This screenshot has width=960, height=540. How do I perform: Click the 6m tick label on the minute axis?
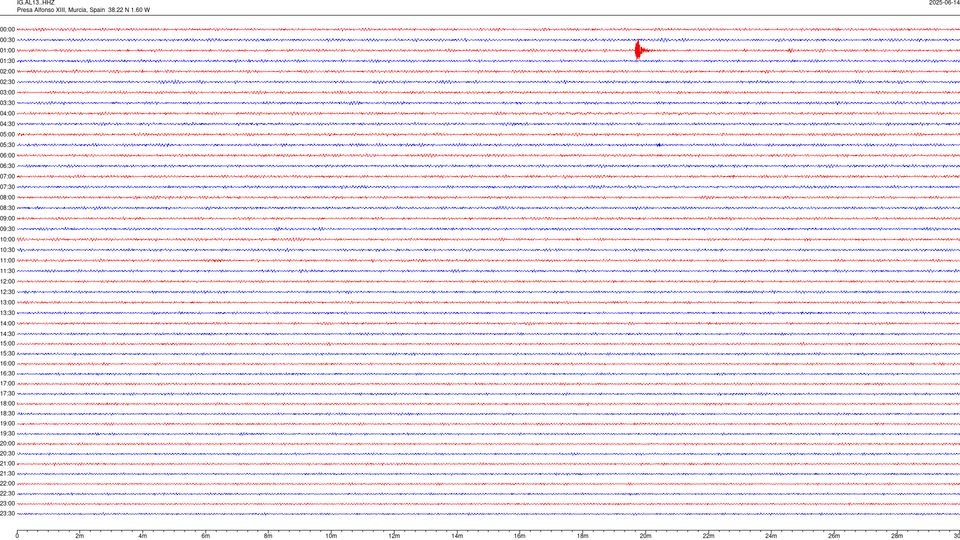pos(206,536)
